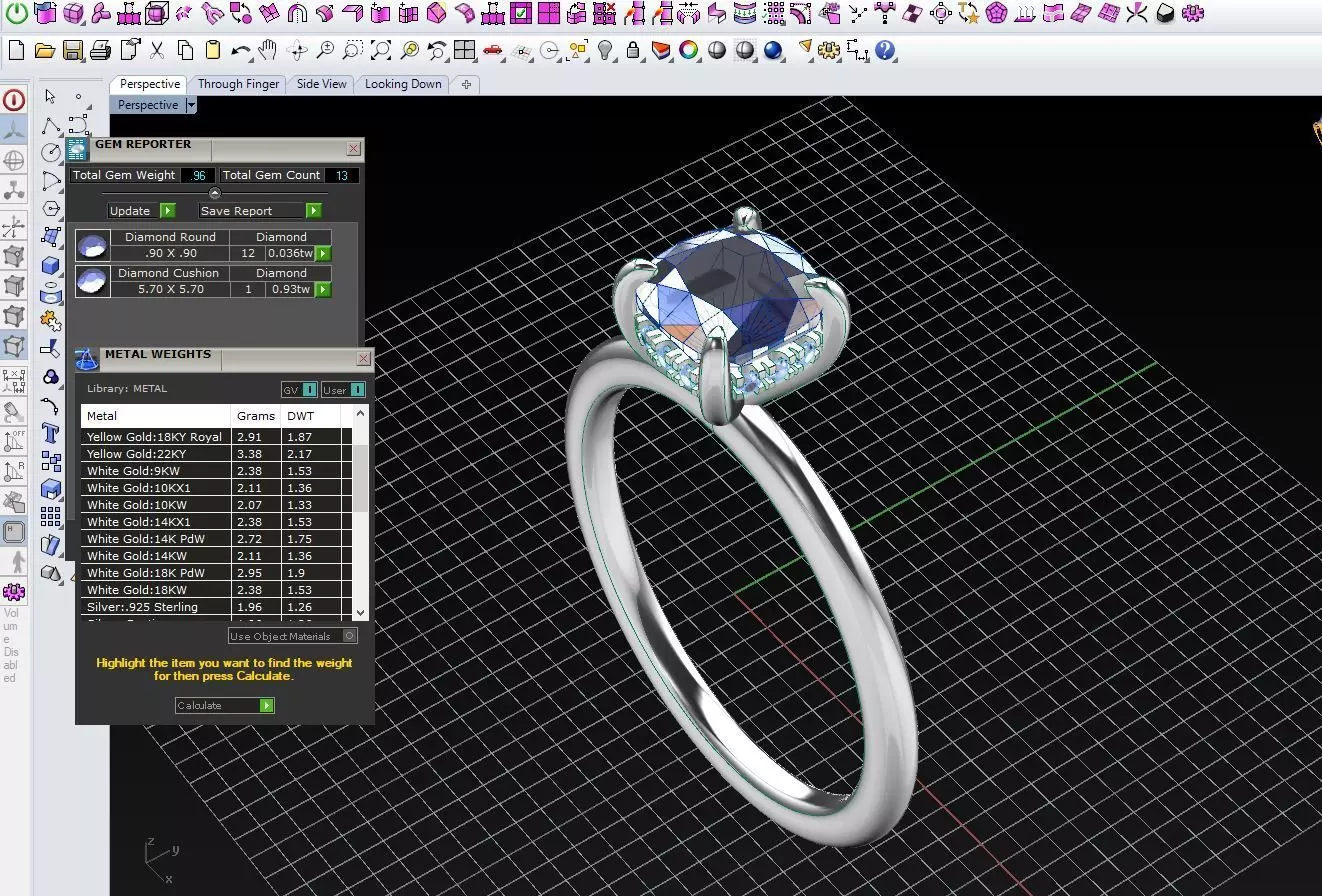Click the Zoom Extents icon
The width and height of the screenshot is (1322, 896).
[x=381, y=51]
